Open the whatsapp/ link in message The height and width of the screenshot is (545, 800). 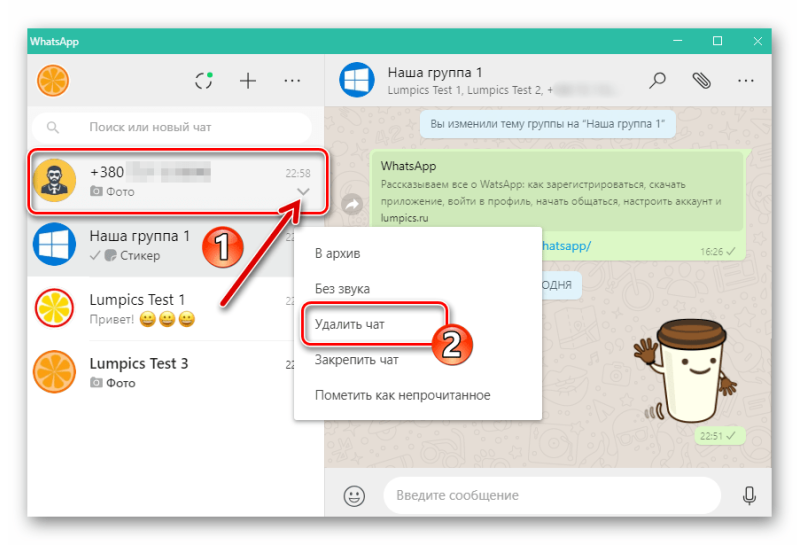point(566,246)
